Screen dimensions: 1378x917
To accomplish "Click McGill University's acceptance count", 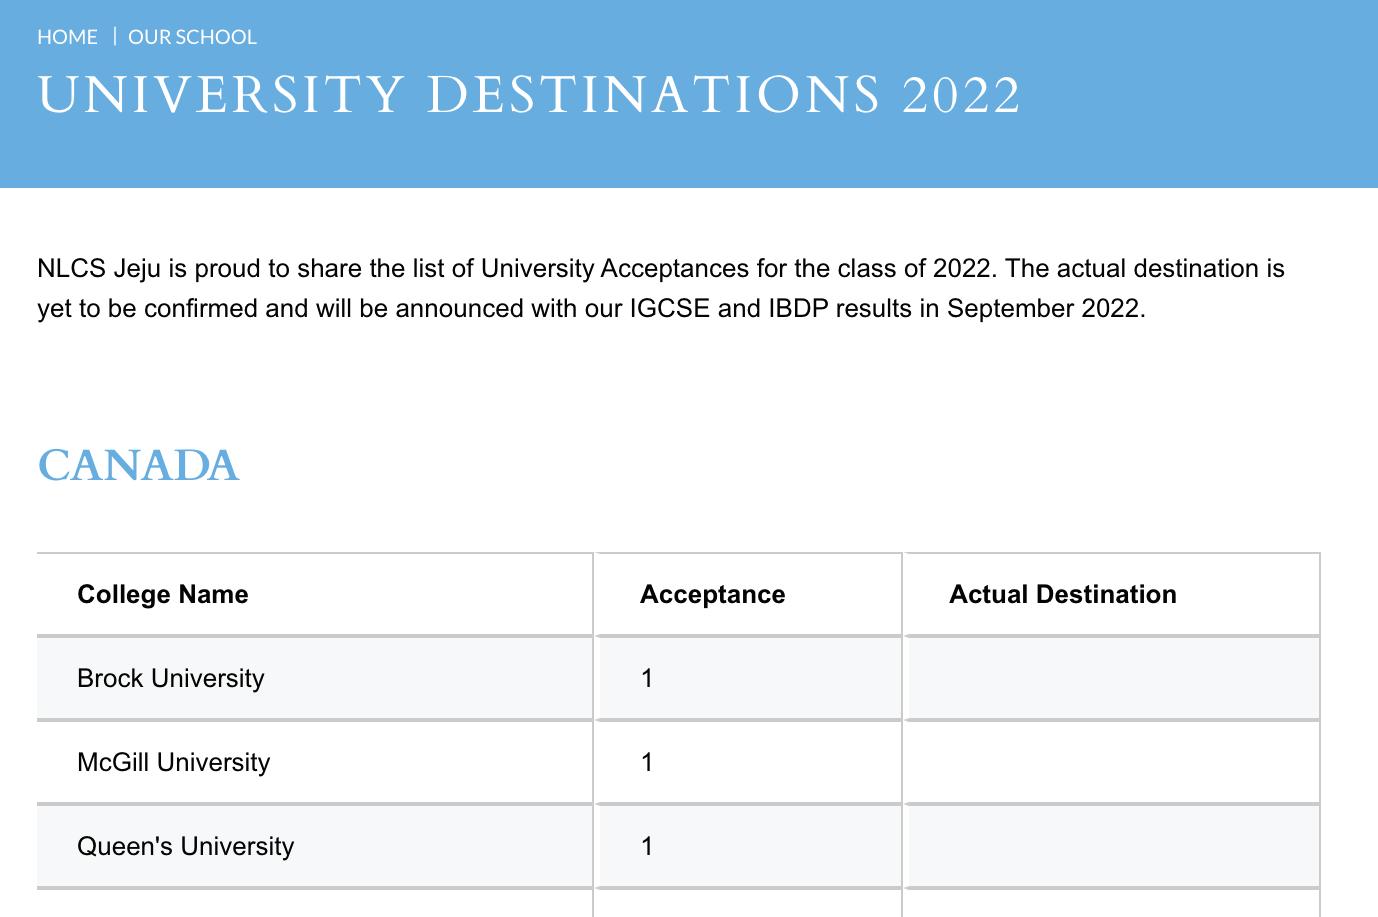I will (647, 762).
